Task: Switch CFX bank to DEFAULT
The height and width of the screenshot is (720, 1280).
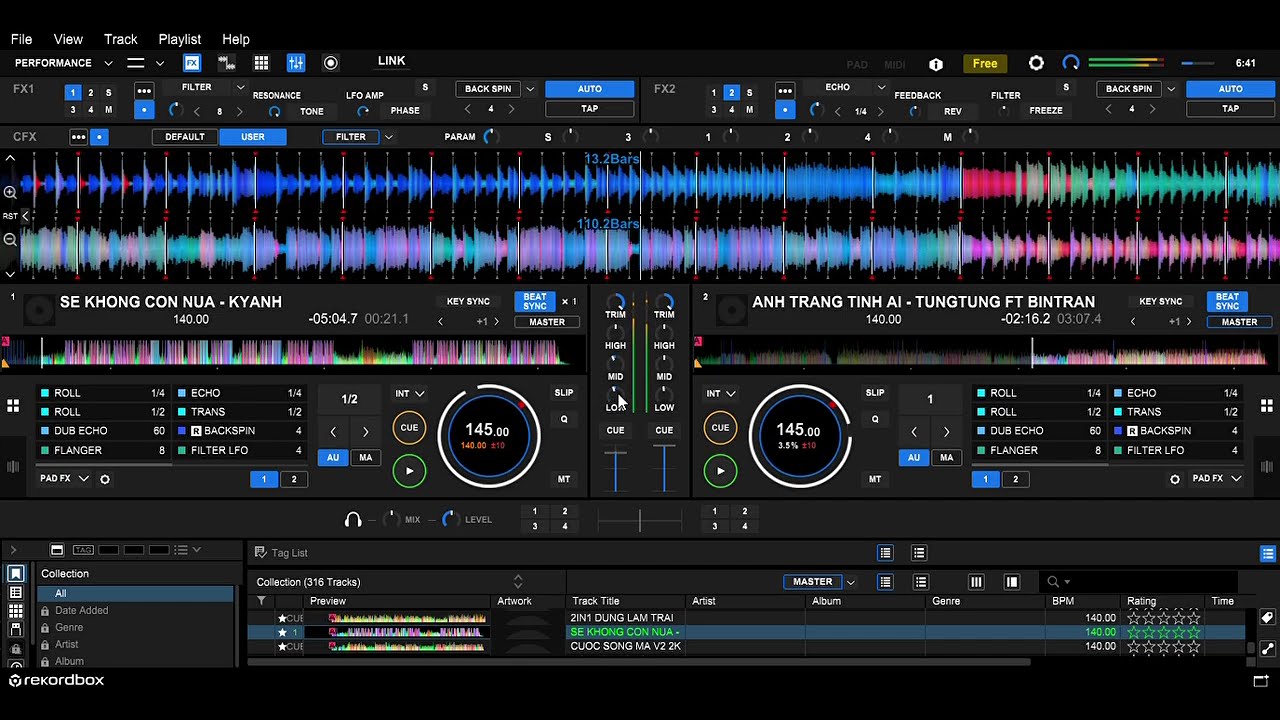Action: [x=185, y=137]
